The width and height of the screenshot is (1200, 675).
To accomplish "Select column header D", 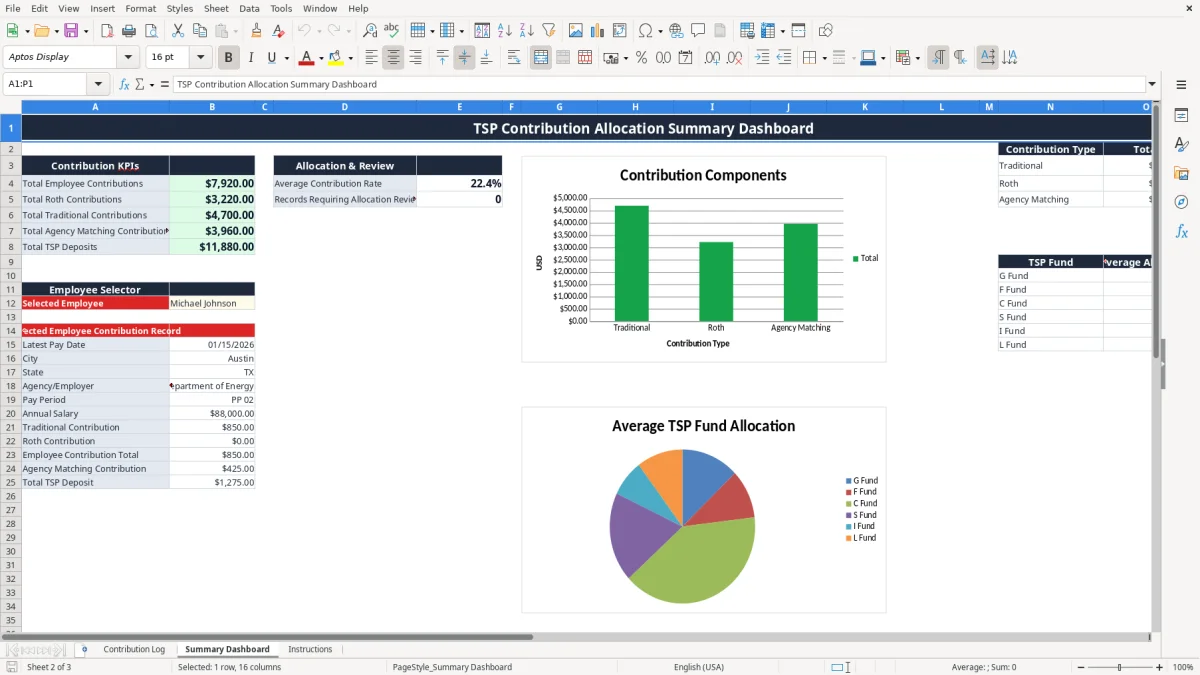I will (344, 106).
